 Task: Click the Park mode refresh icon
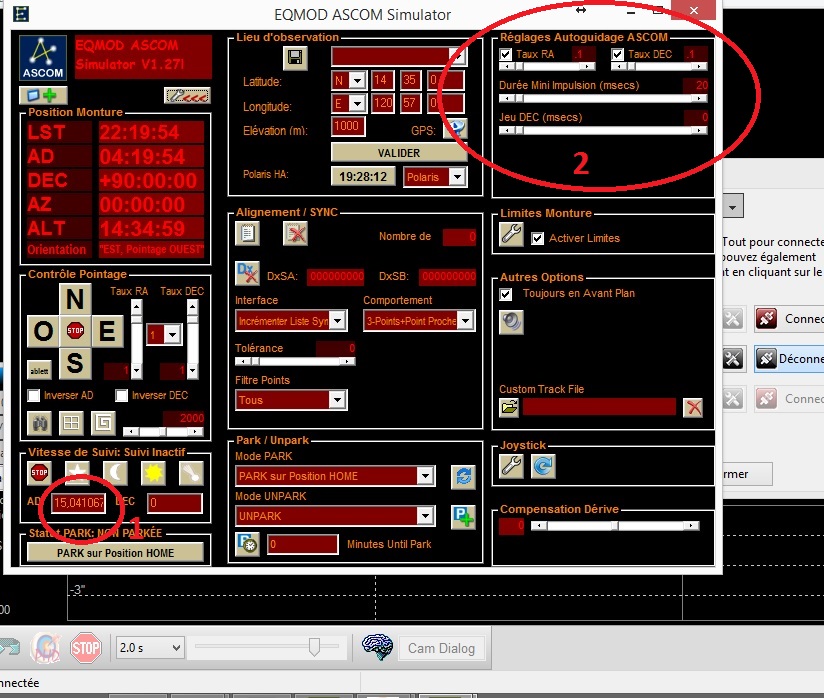464,476
